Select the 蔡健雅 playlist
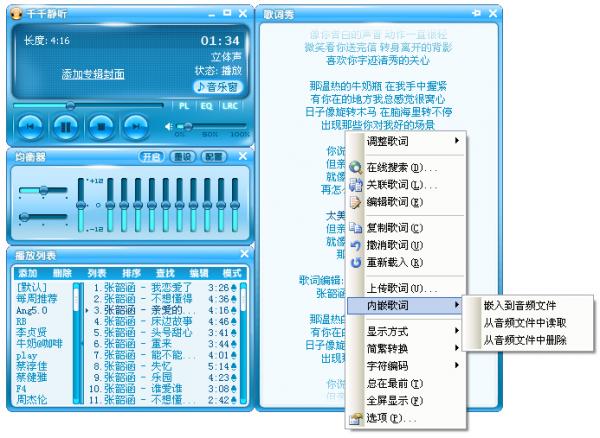The image size is (600, 438). [x=31, y=377]
